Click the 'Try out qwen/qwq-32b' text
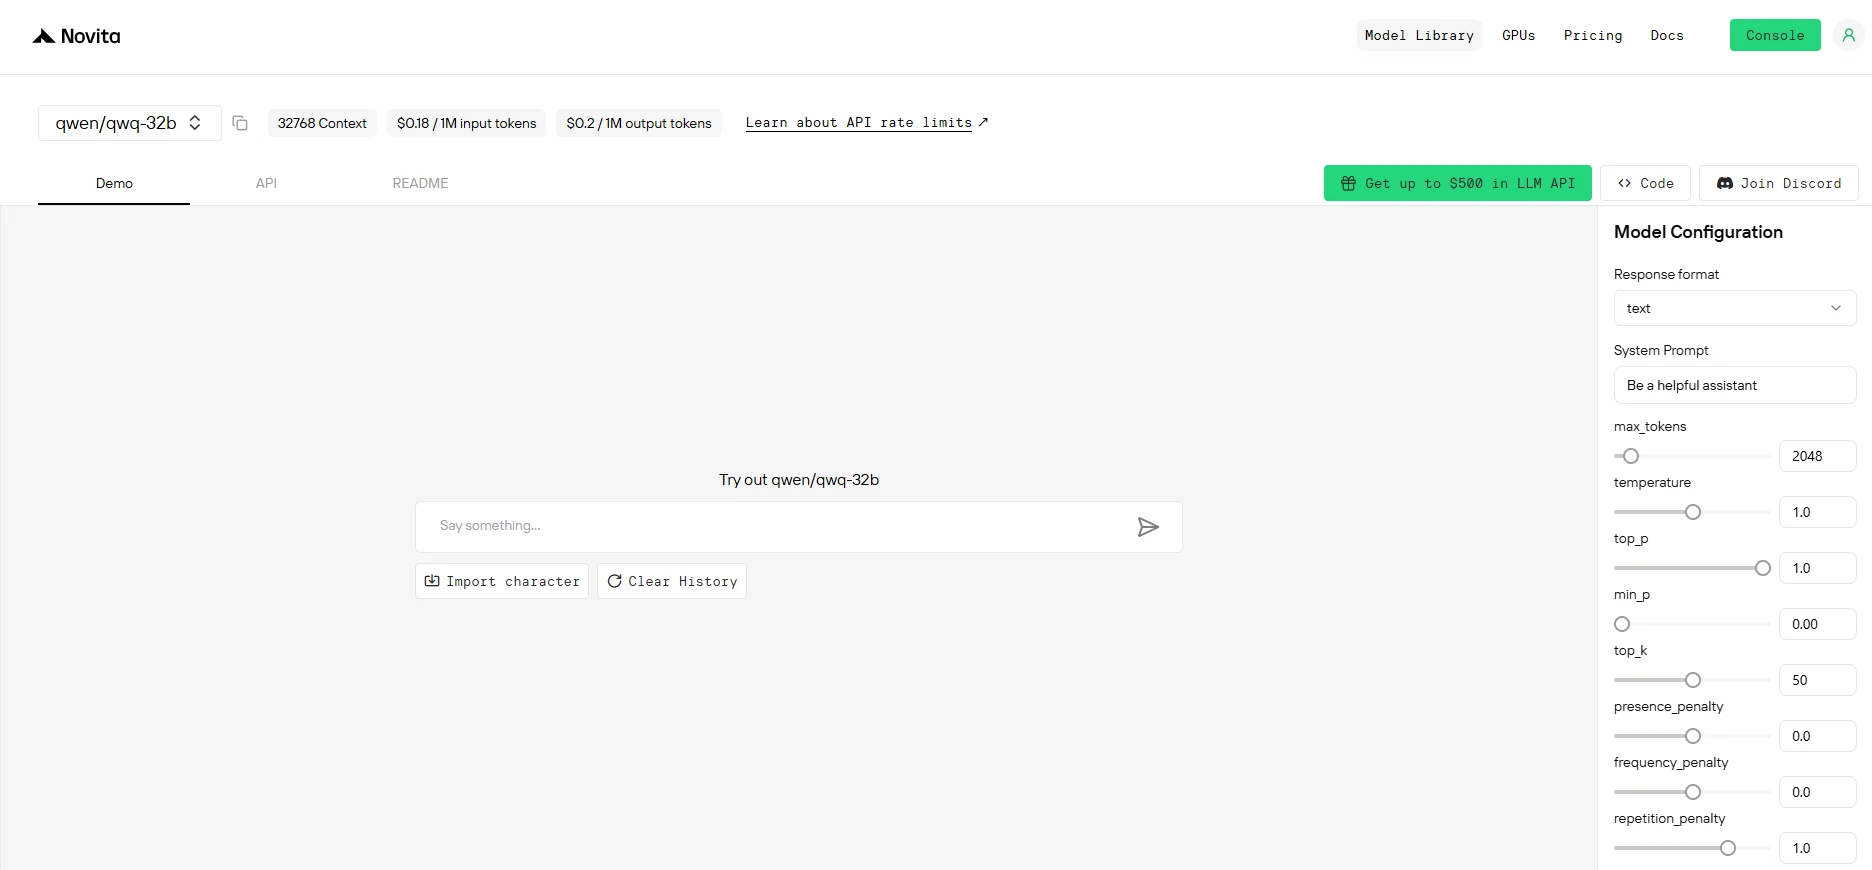 tap(799, 480)
